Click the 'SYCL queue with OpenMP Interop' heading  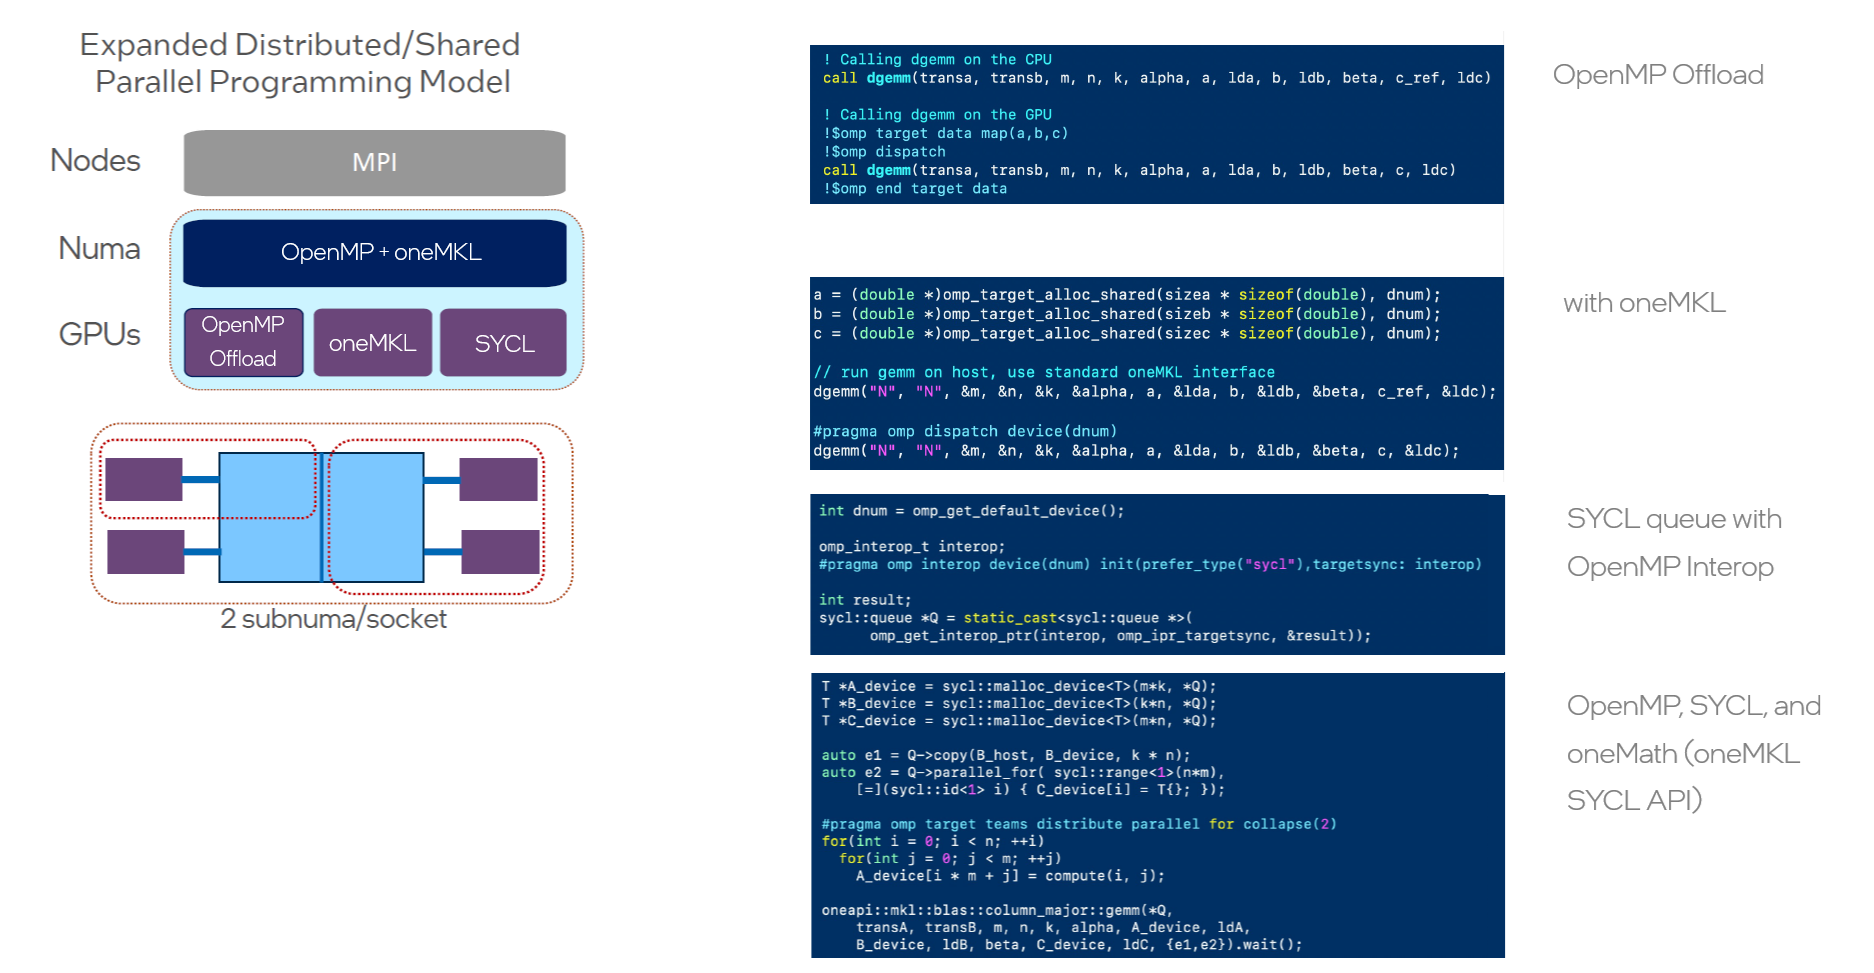pyautogui.click(x=1672, y=542)
